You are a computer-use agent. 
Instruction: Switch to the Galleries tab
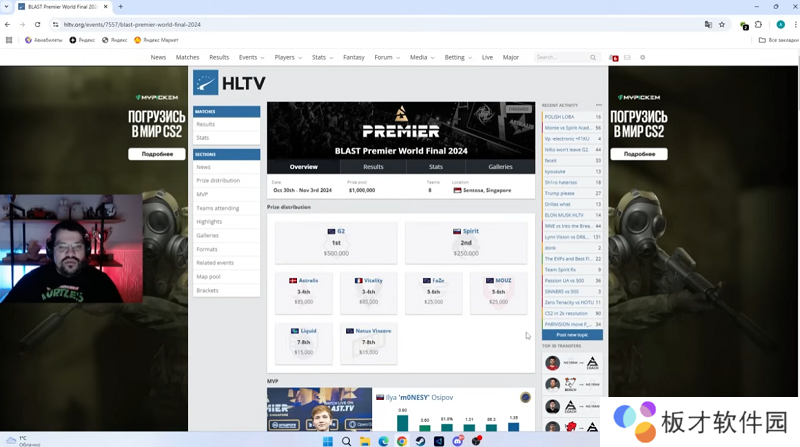coord(500,167)
